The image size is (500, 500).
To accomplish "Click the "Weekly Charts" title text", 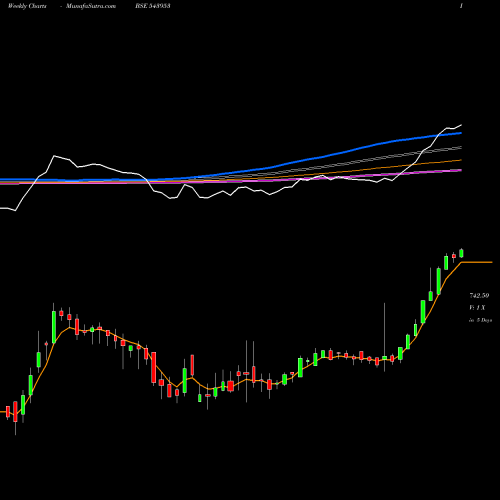I will tap(27, 6).
